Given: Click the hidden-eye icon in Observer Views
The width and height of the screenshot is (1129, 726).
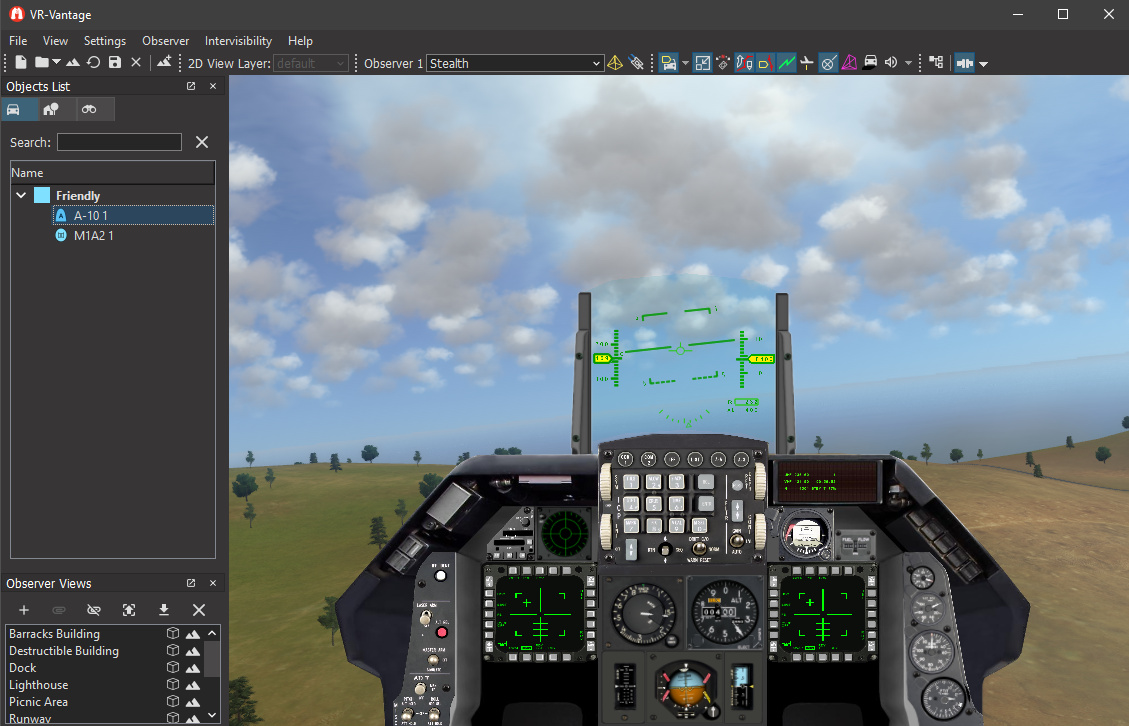Looking at the screenshot, I should [94, 610].
